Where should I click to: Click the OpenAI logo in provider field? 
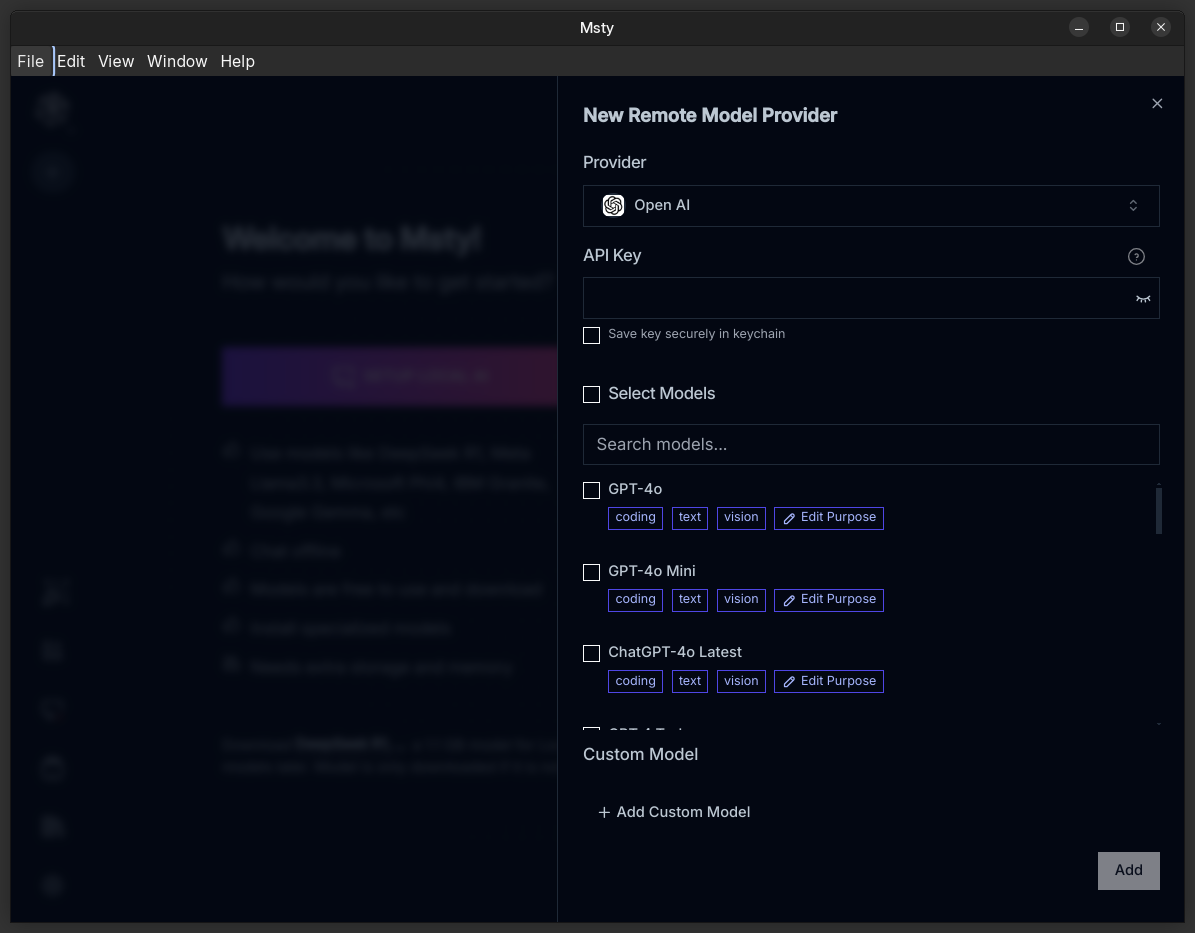tap(613, 205)
